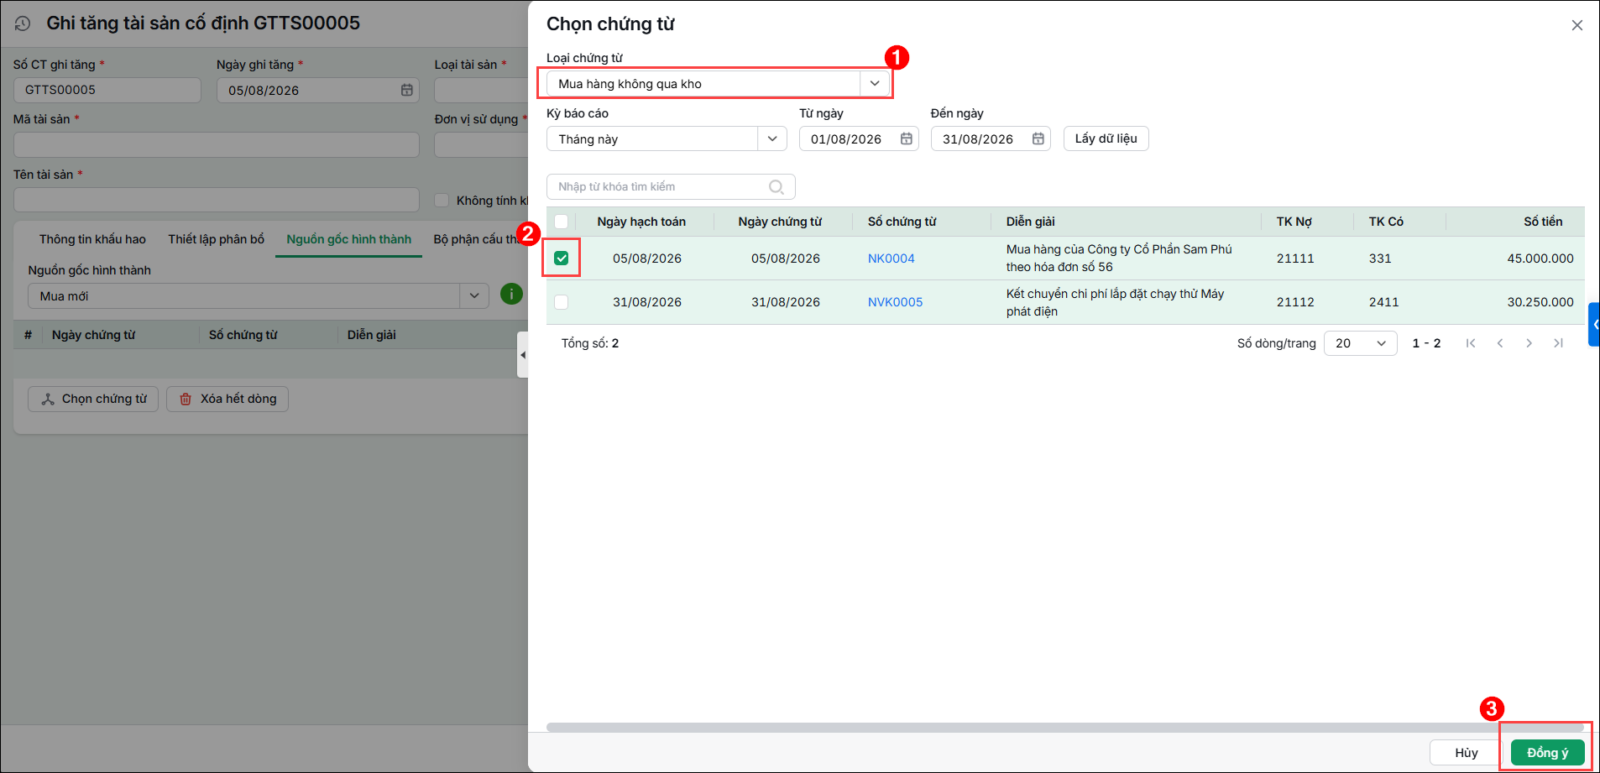This screenshot has height=773, width=1600.
Task: Click the panel collapse arrow handle
Action: point(522,355)
